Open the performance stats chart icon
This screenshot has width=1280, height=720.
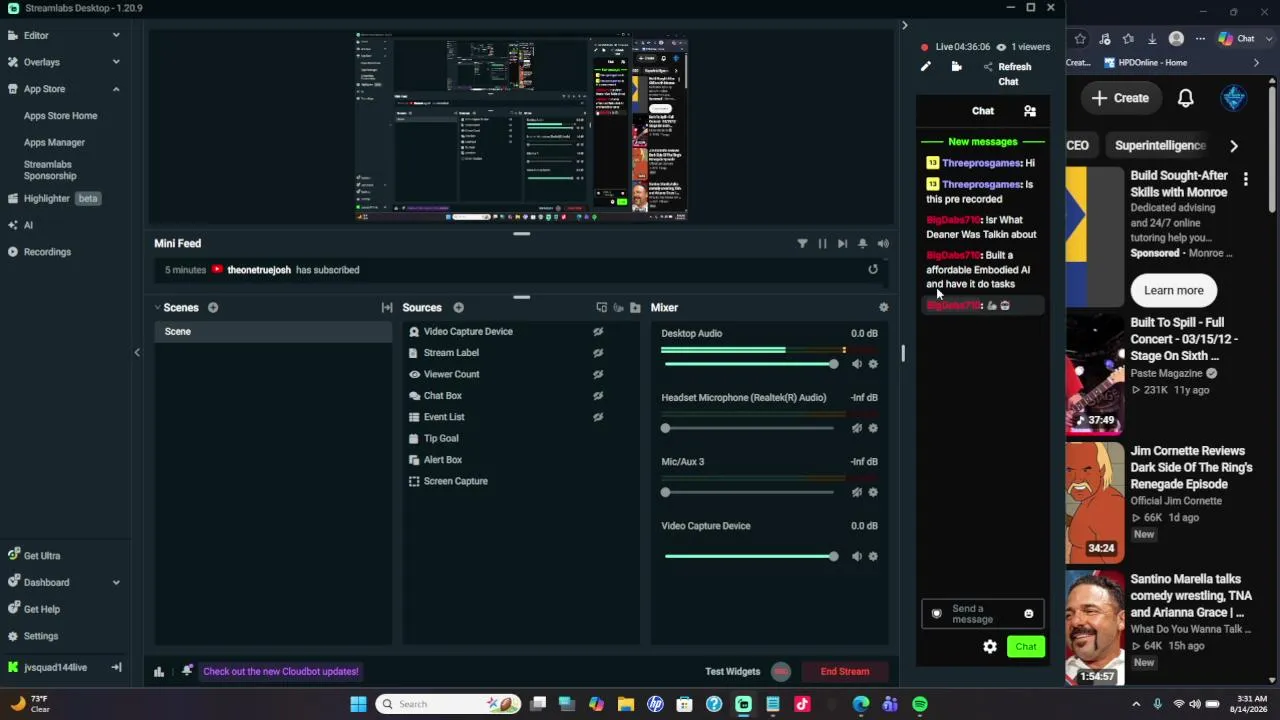point(159,671)
